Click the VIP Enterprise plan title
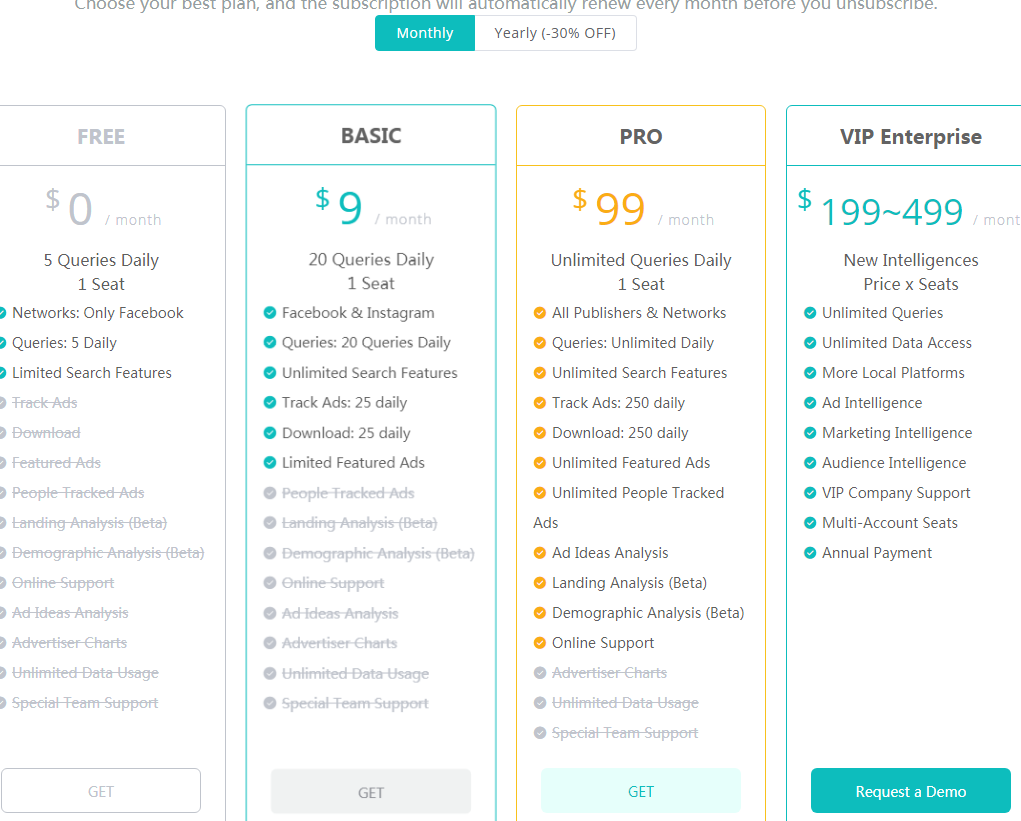 coord(910,137)
